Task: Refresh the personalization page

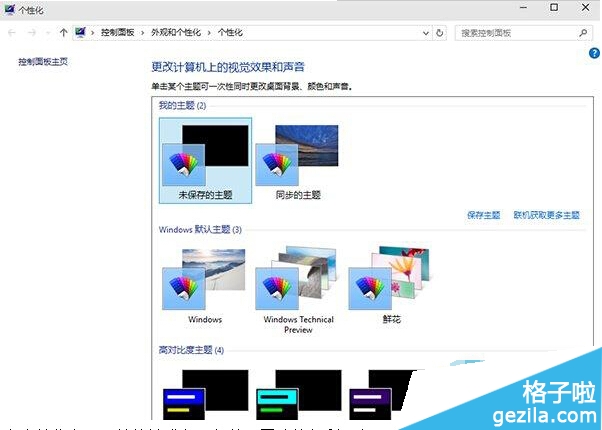Action: (440, 33)
